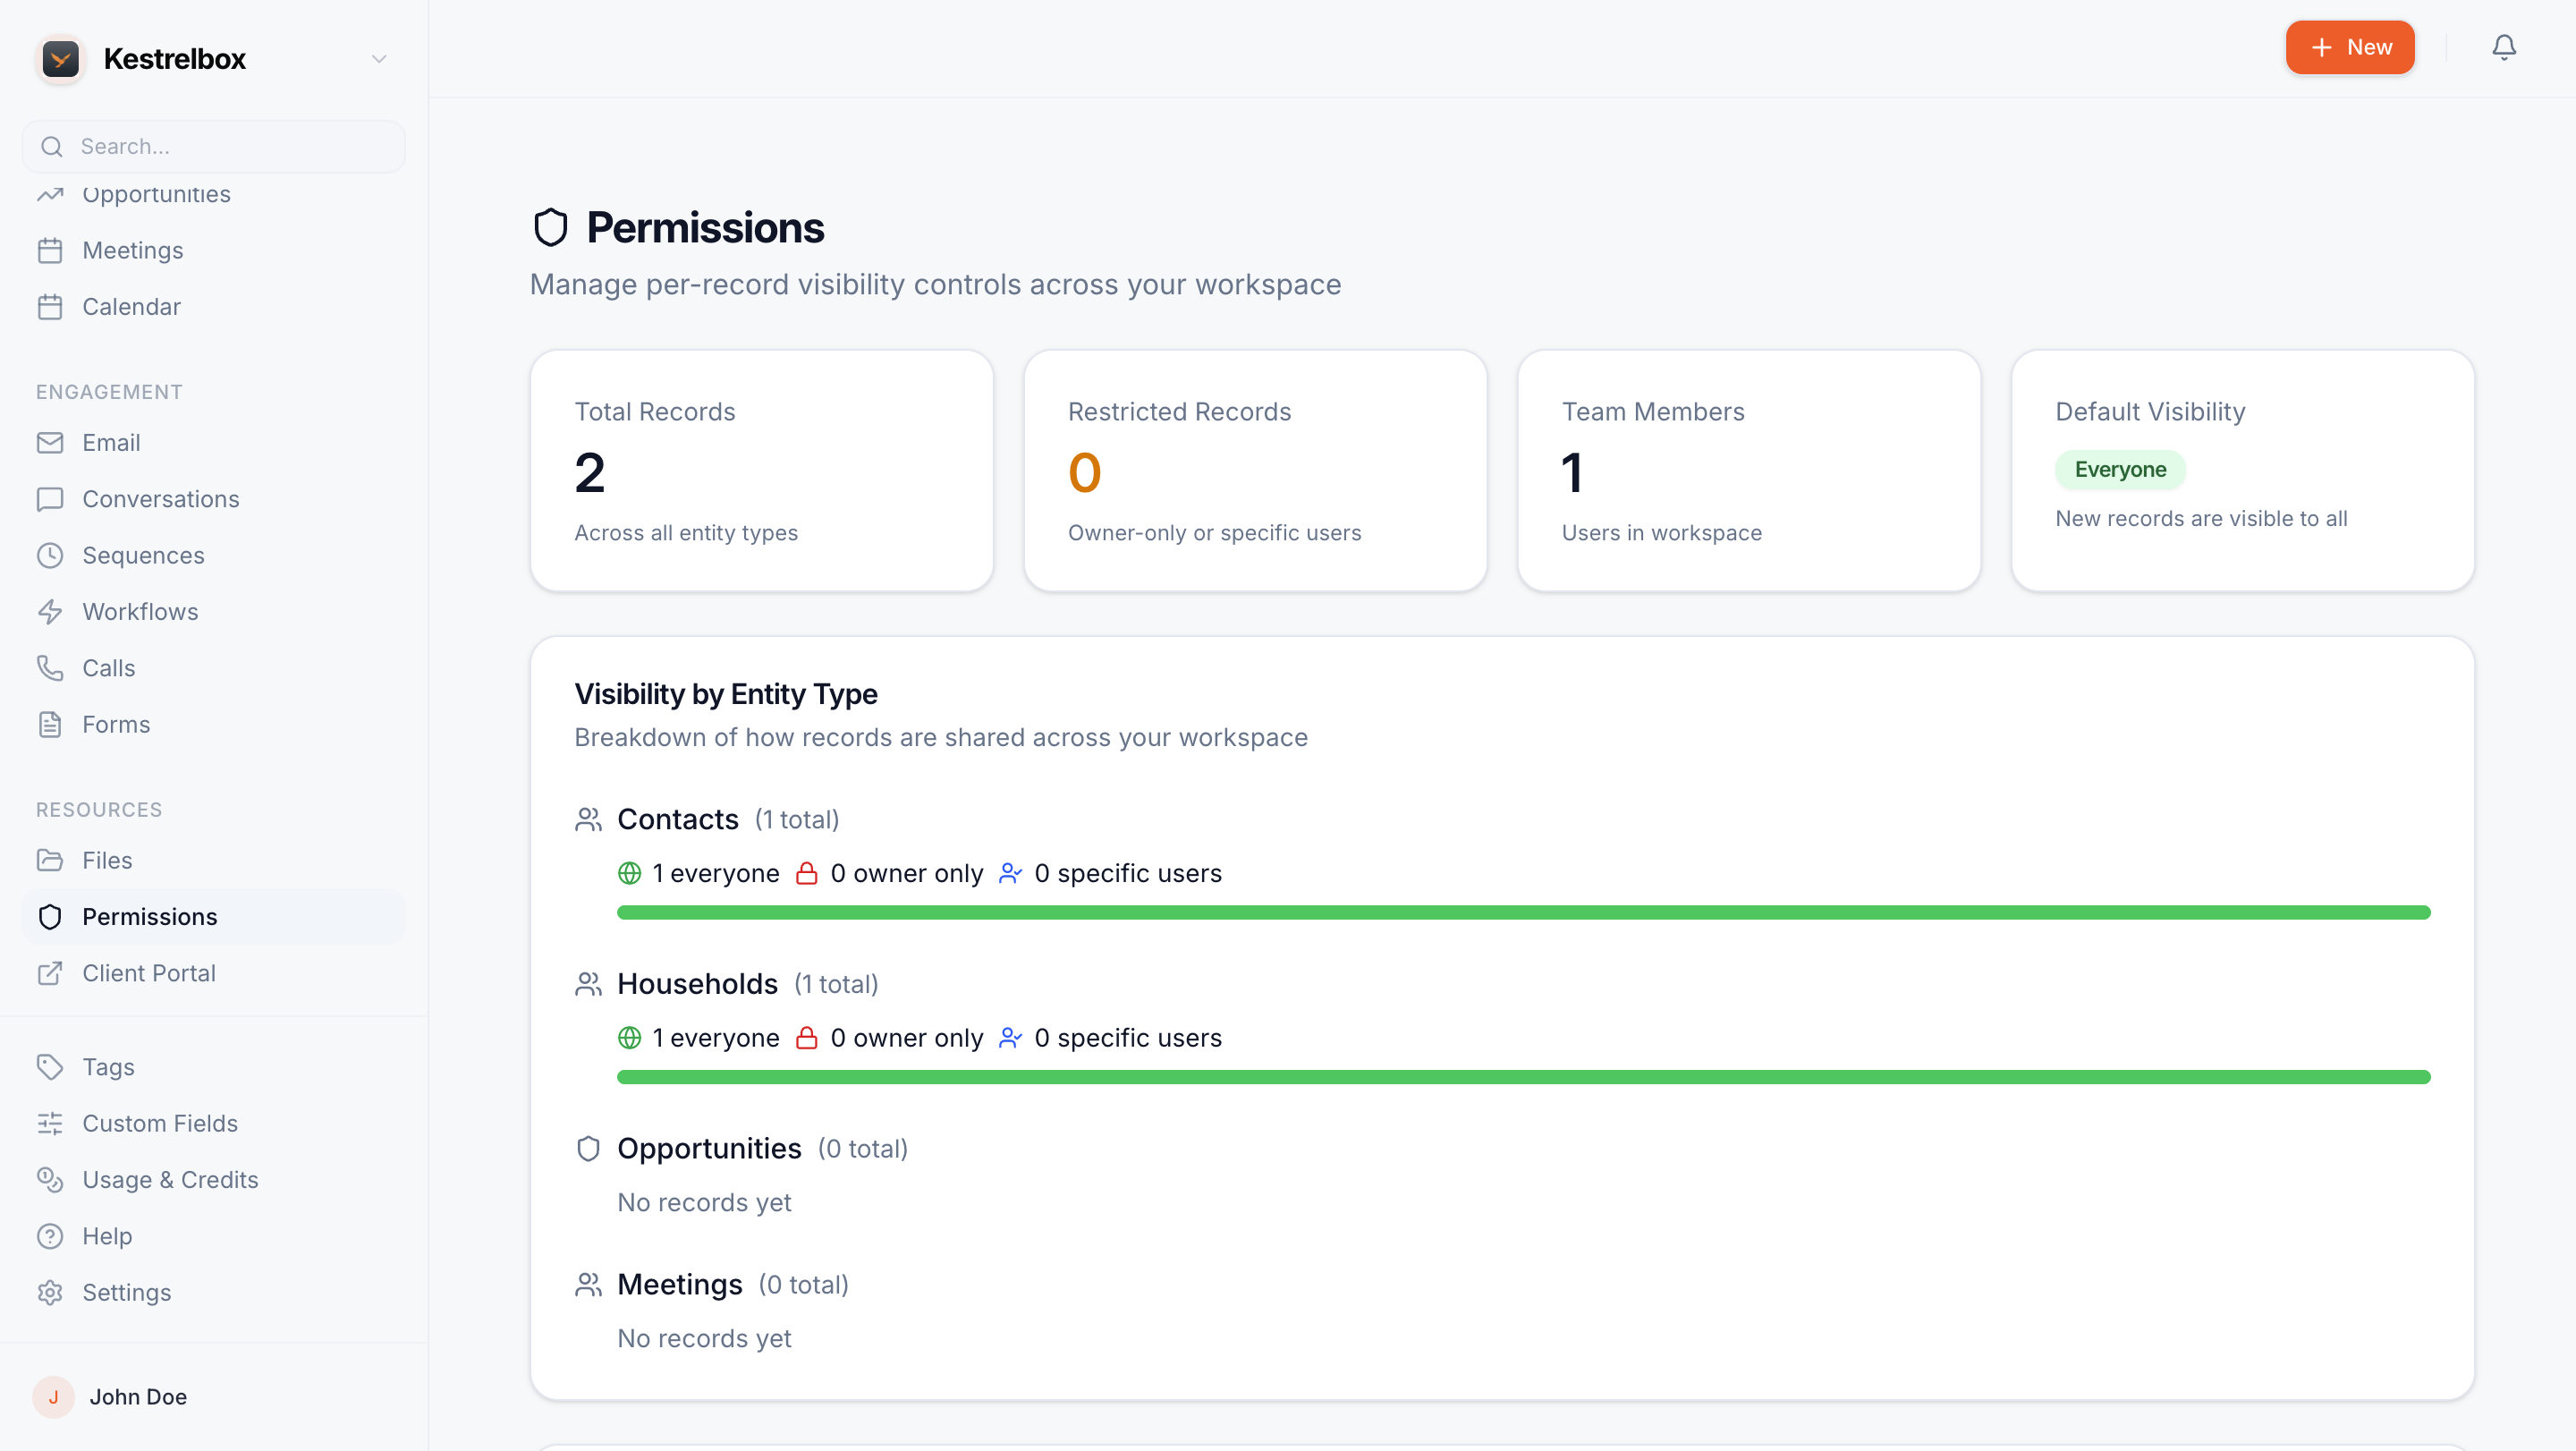Select Custom Fields in the sidebar
This screenshot has height=1451, width=2576.
(160, 1124)
